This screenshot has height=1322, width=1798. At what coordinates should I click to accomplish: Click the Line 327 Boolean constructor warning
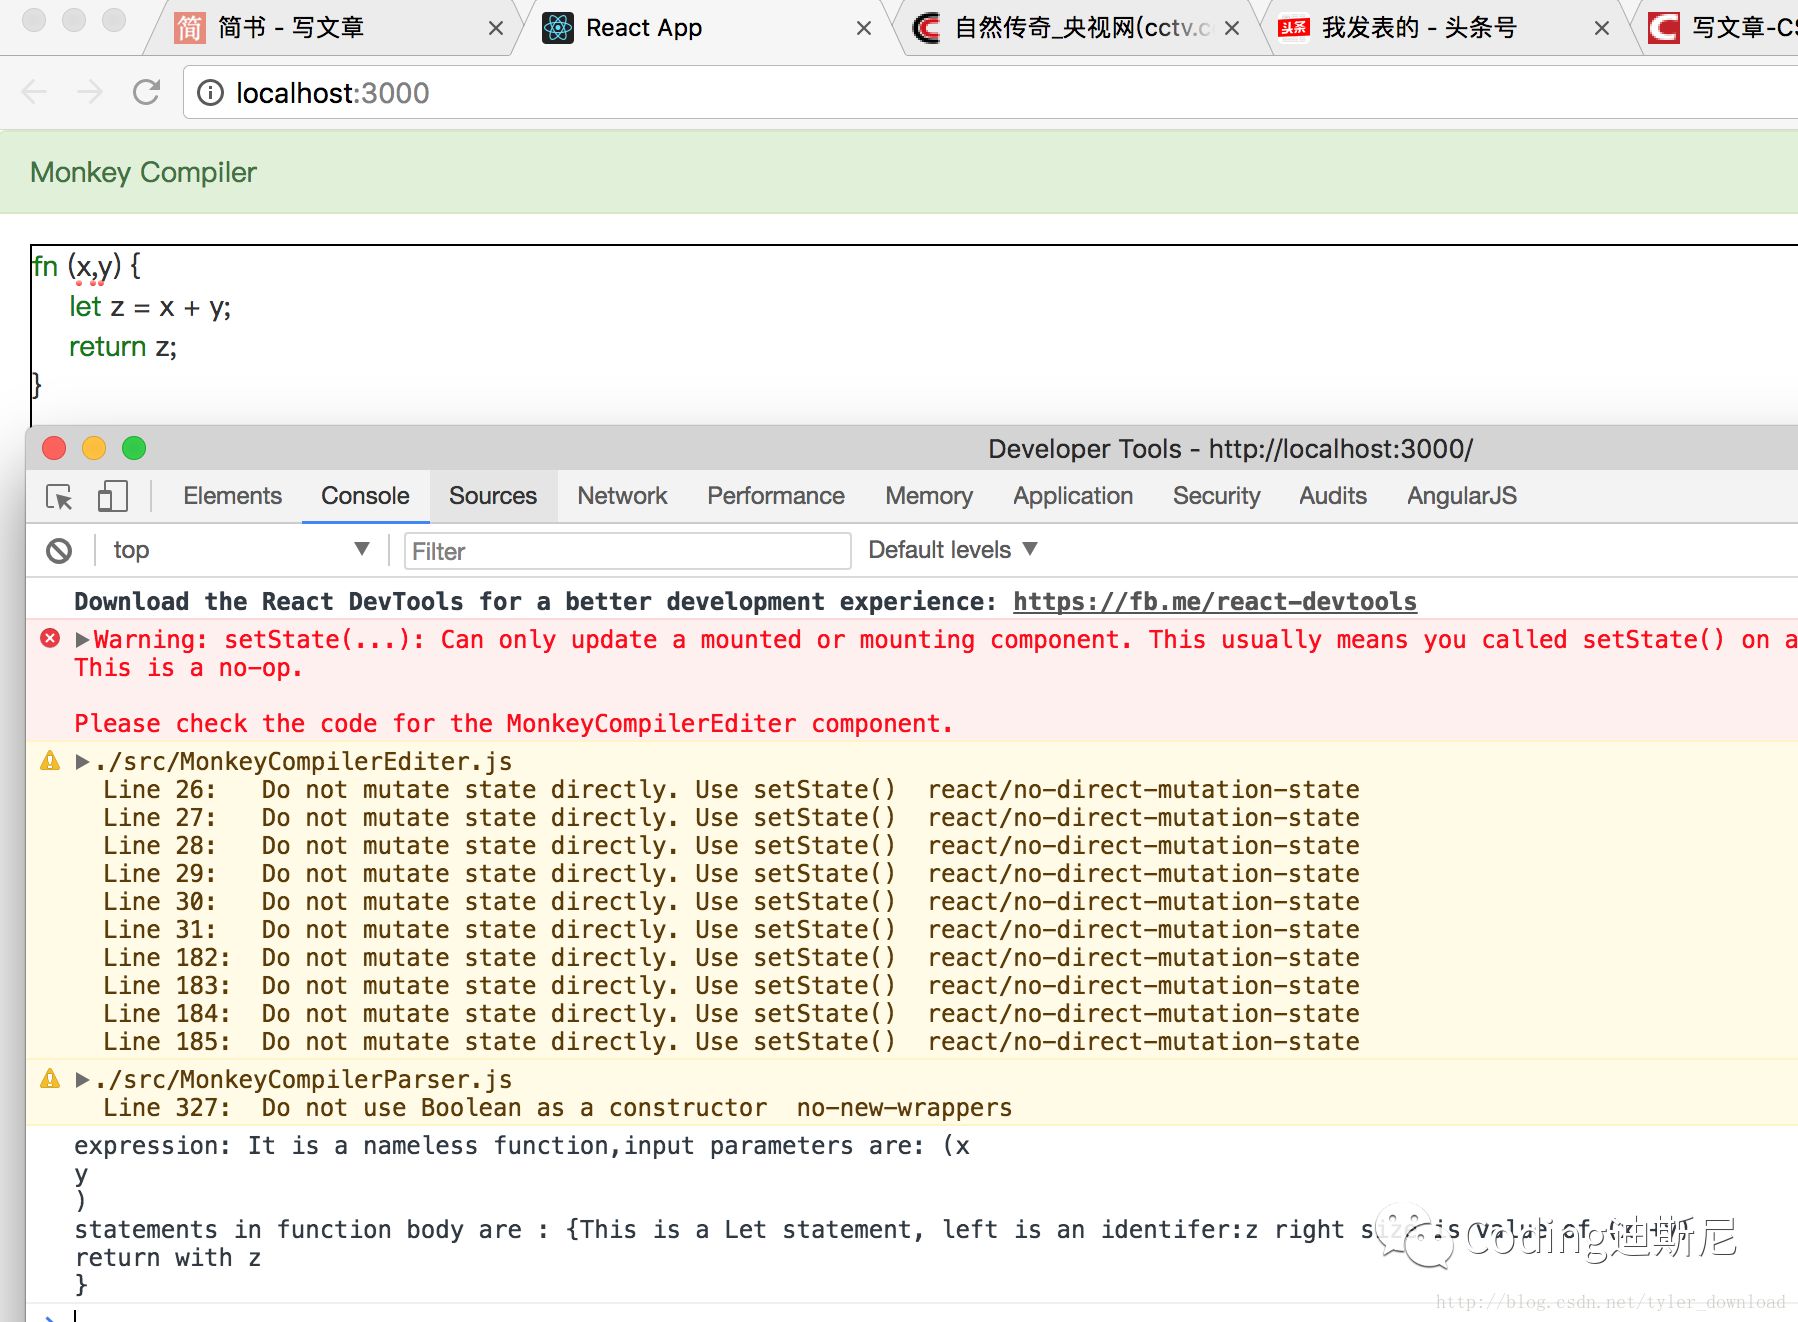tap(558, 1107)
